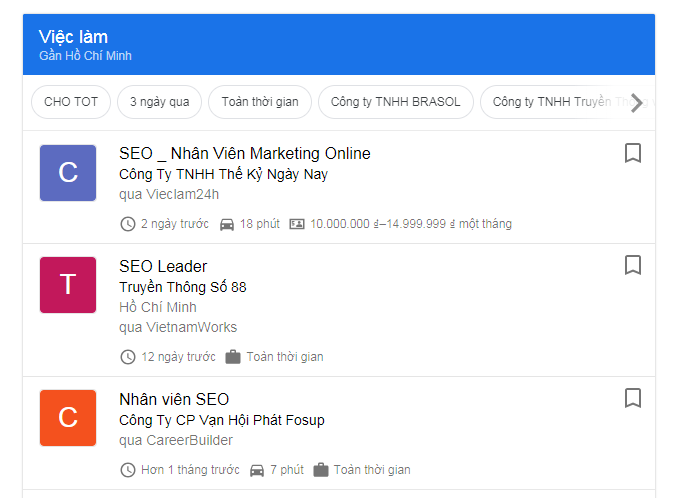Screen dimensions: 688x498
Task: Save the SEO Leader job with bookmark icon
Action: (633, 265)
